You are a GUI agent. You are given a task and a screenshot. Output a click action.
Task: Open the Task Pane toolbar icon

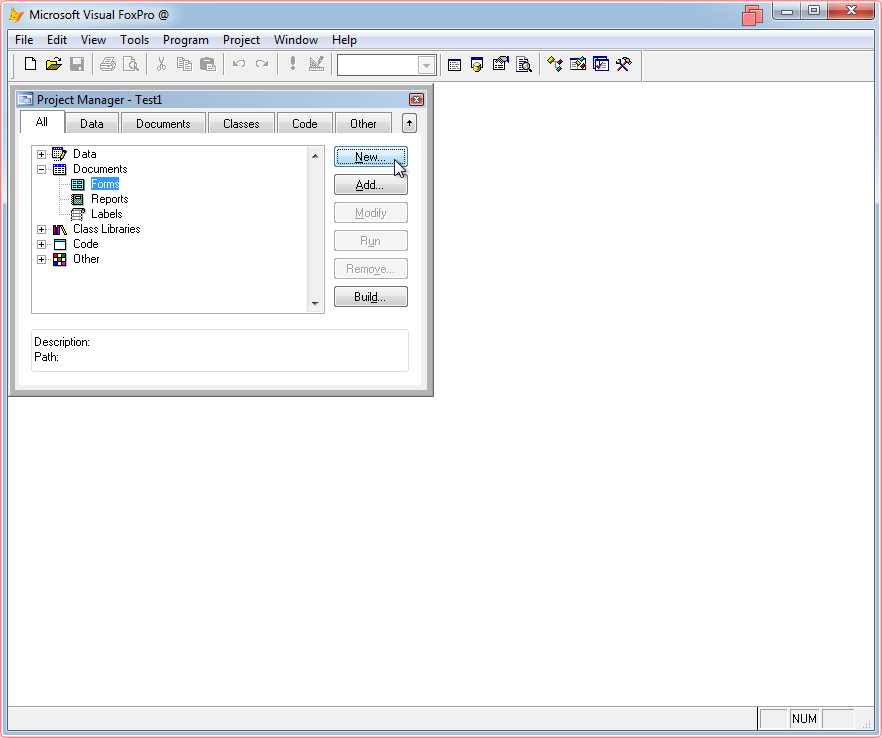tap(601, 64)
